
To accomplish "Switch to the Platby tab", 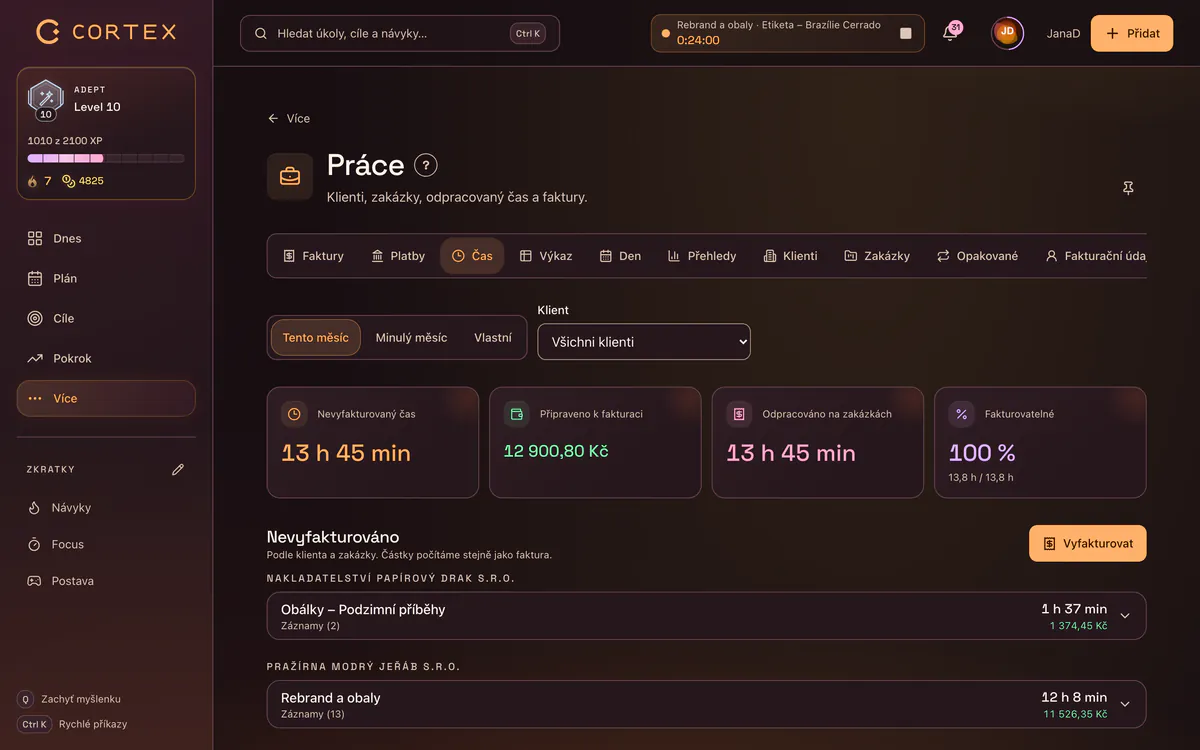I will [x=398, y=256].
